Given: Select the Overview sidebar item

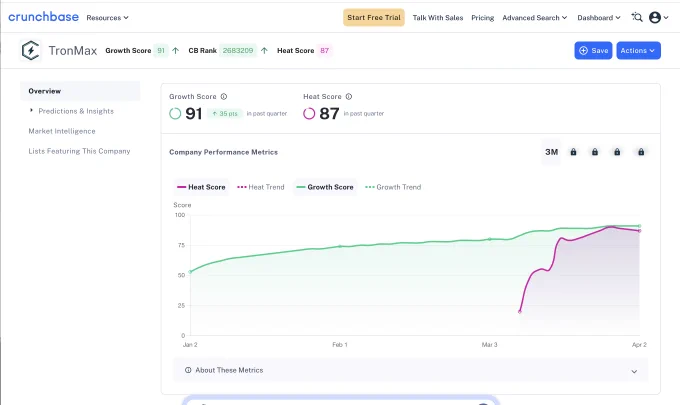Looking at the screenshot, I should (x=80, y=91).
